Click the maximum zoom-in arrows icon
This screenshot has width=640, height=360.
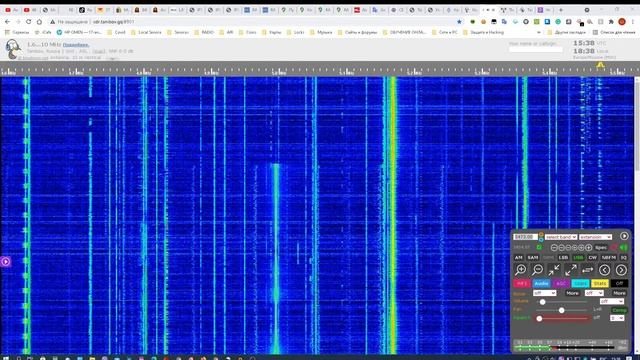(x=554, y=270)
